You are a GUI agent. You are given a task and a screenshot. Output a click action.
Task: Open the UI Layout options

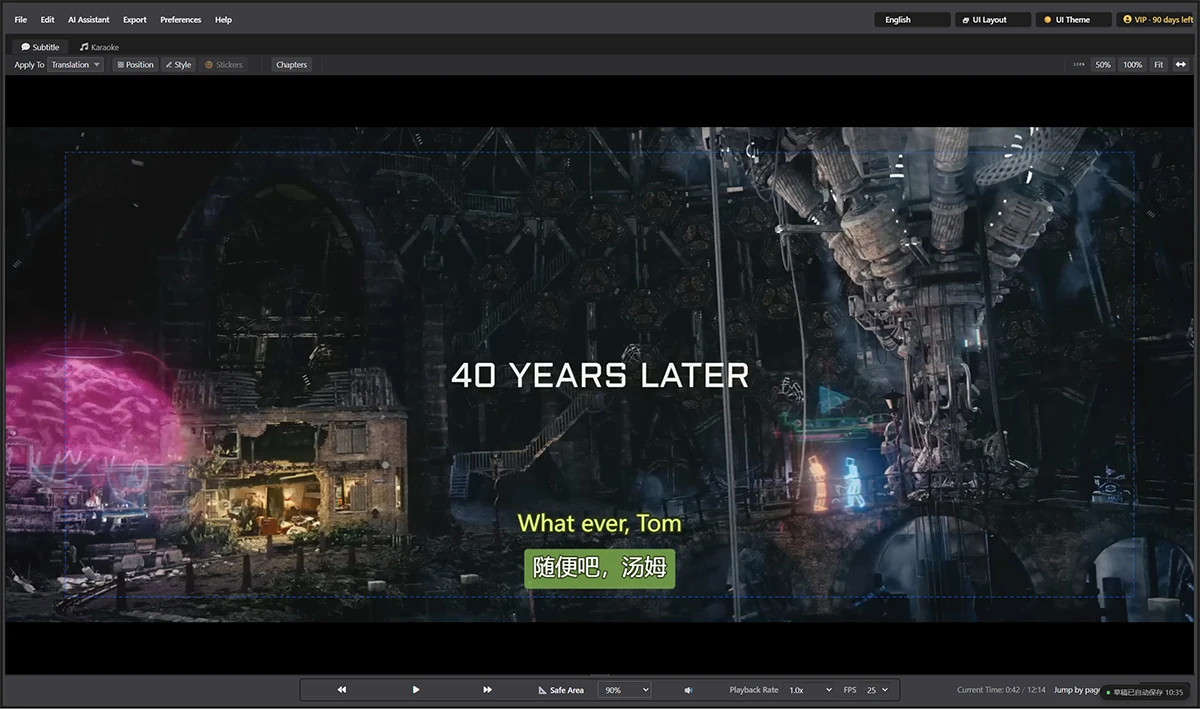(x=991, y=20)
